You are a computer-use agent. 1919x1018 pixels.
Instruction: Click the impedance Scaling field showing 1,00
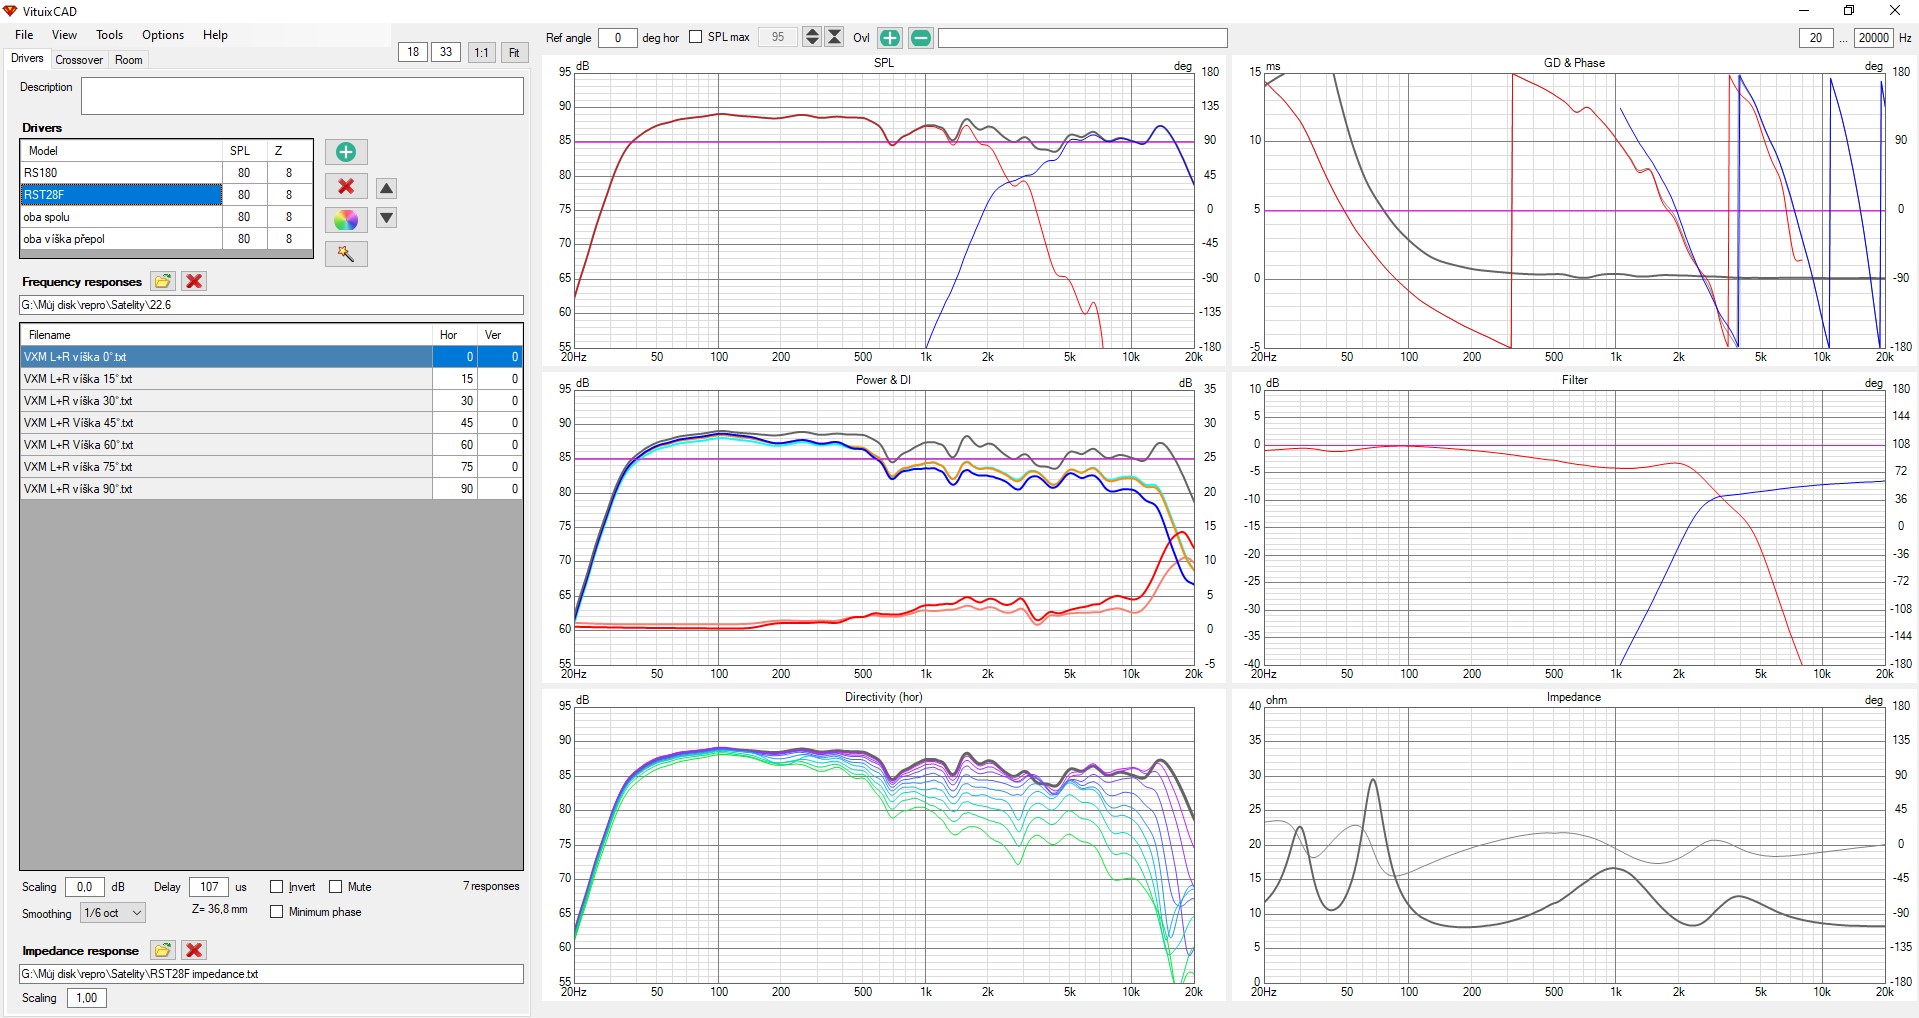(x=87, y=998)
